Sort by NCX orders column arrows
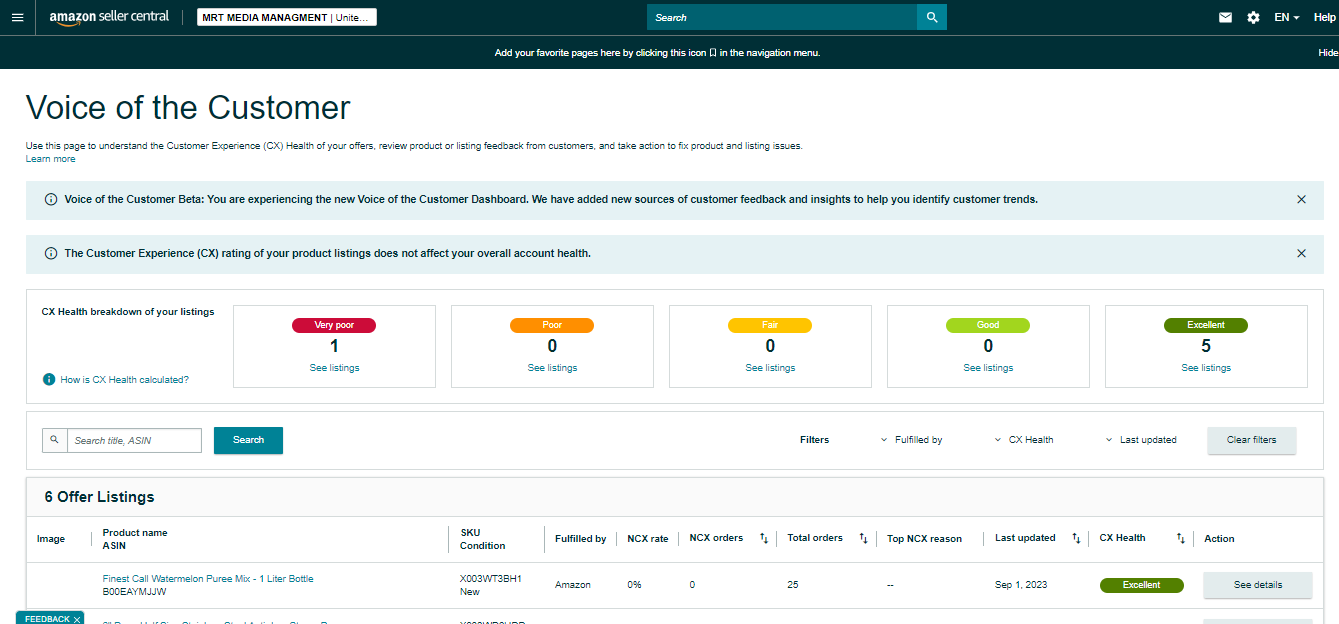Screen dimensions: 1339x624 pyautogui.click(x=764, y=538)
